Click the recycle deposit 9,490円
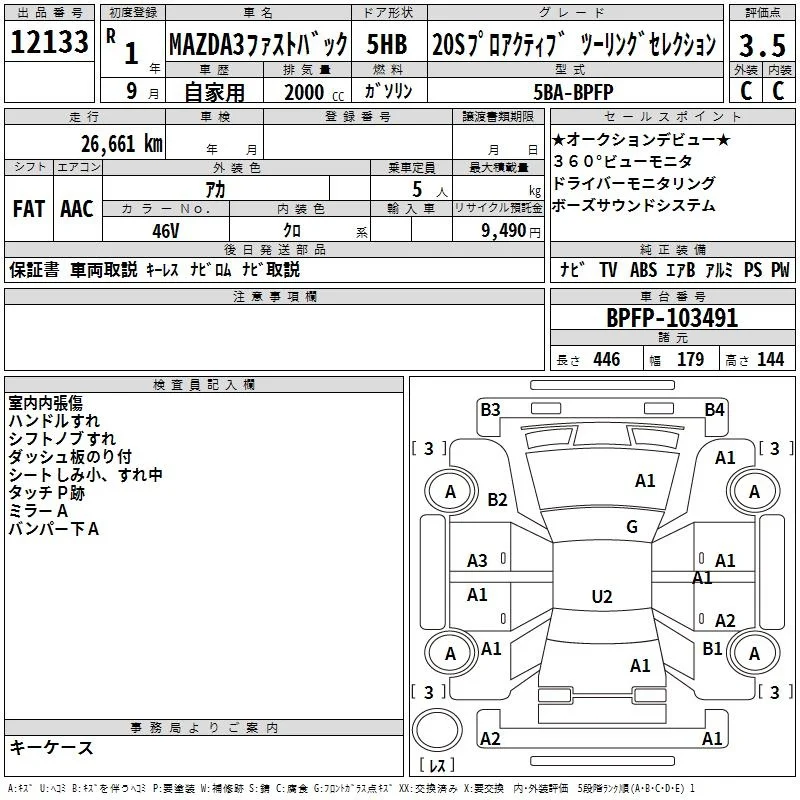The image size is (800, 800). (x=511, y=231)
